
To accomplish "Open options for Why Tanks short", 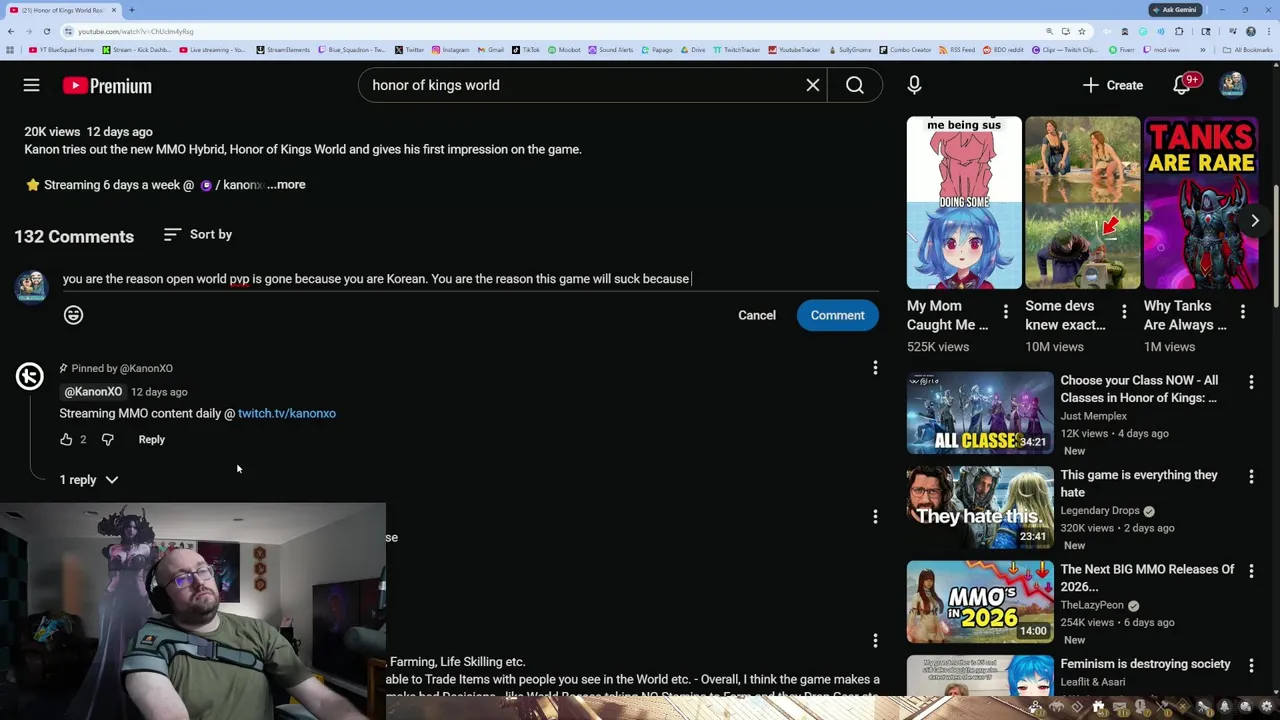I will 1243,313.
